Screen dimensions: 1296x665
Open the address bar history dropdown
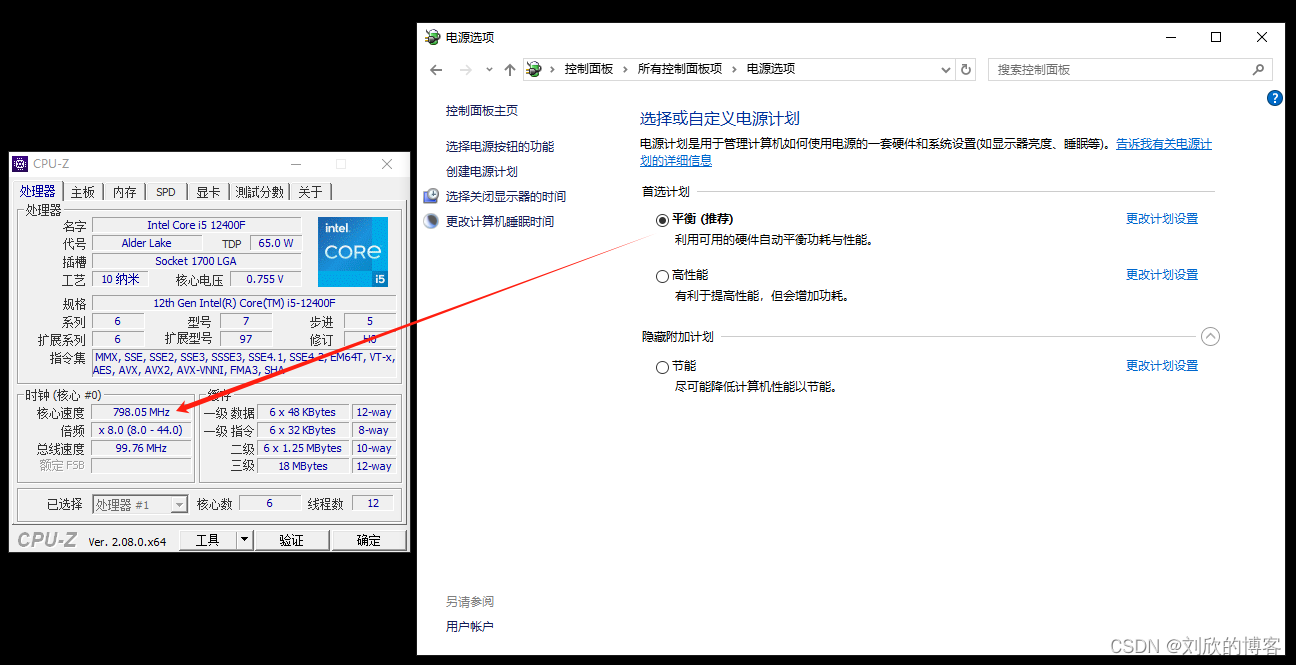(946, 70)
